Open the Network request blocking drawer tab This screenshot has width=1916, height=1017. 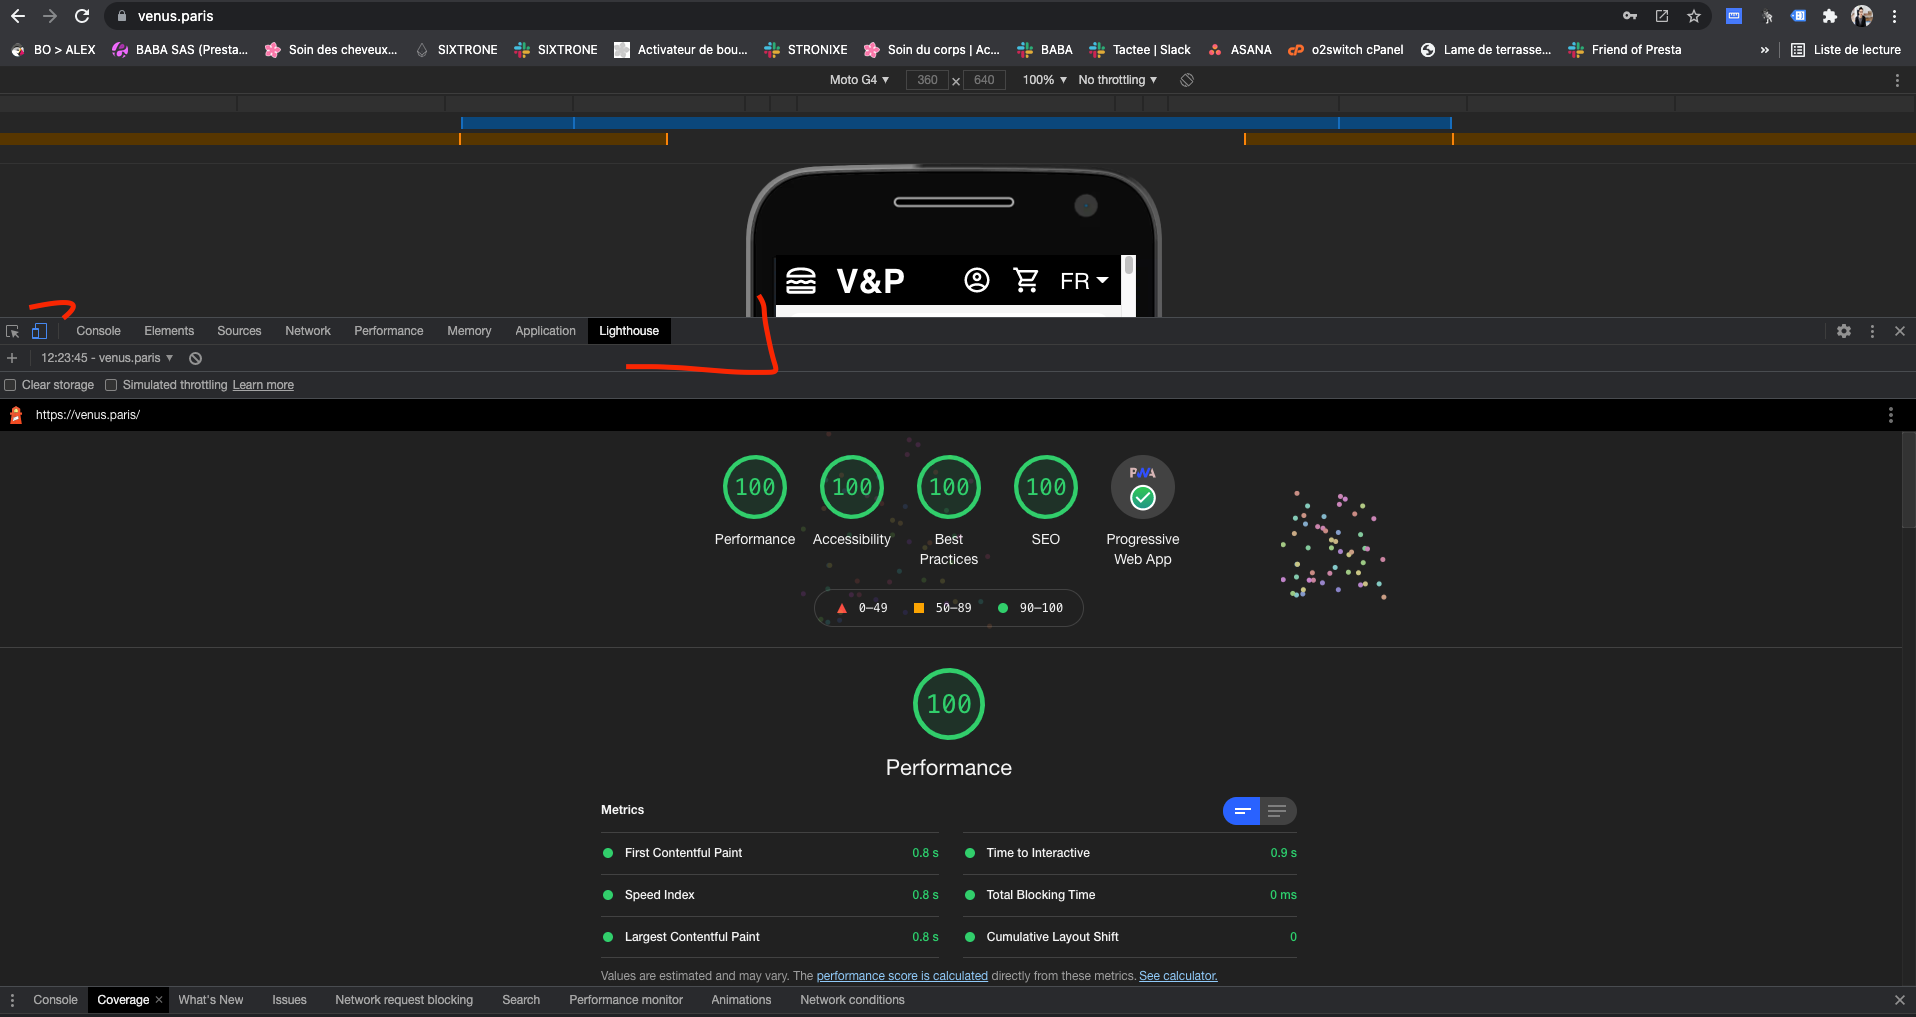click(404, 1000)
